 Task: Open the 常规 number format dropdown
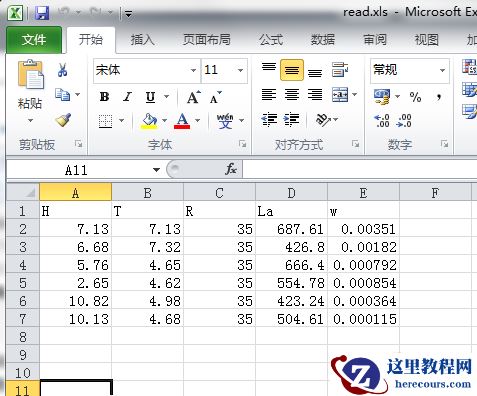(x=442, y=70)
